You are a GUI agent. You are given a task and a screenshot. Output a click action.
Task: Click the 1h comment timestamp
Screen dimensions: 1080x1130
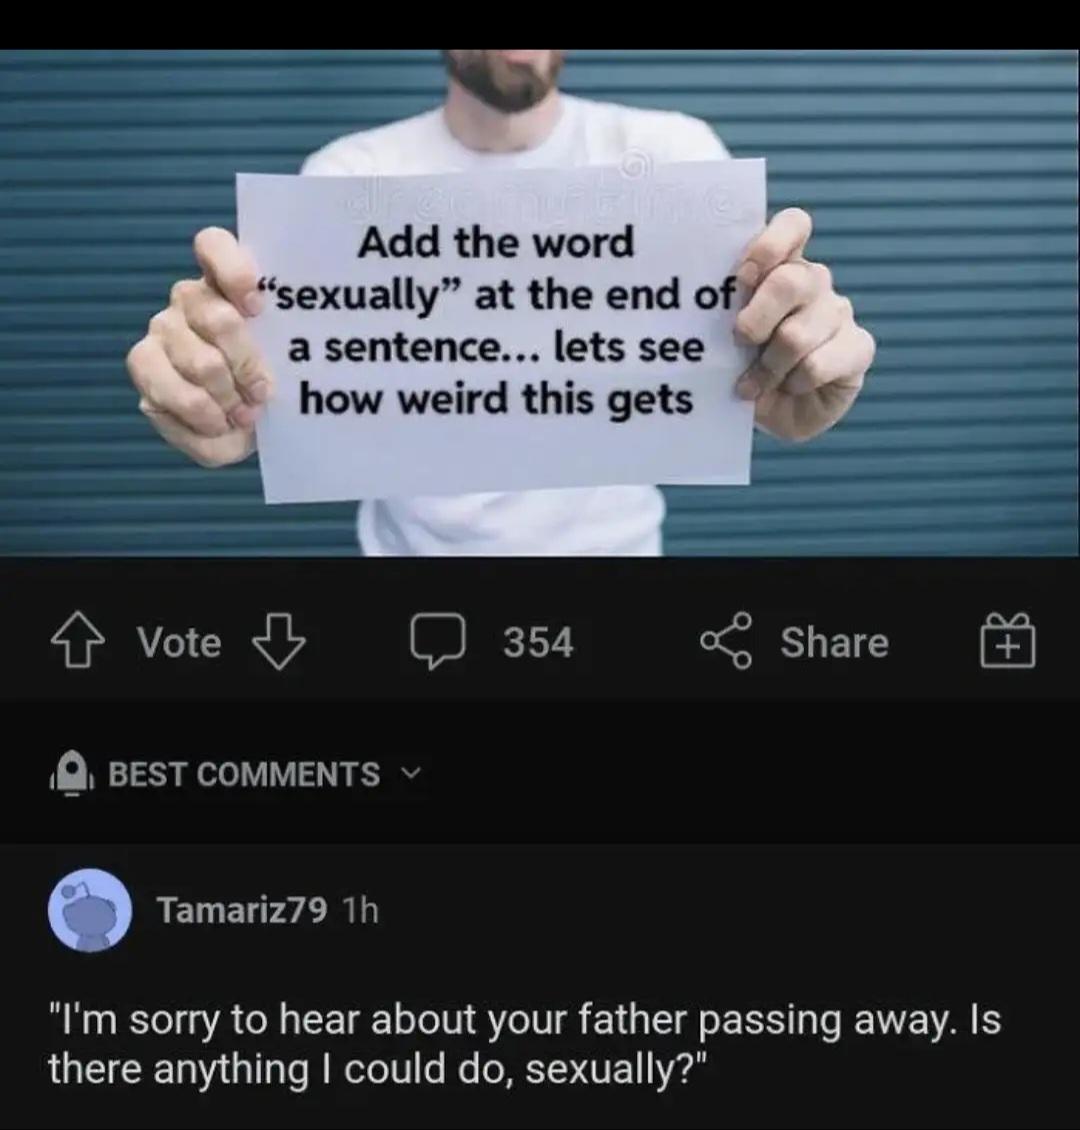(360, 910)
